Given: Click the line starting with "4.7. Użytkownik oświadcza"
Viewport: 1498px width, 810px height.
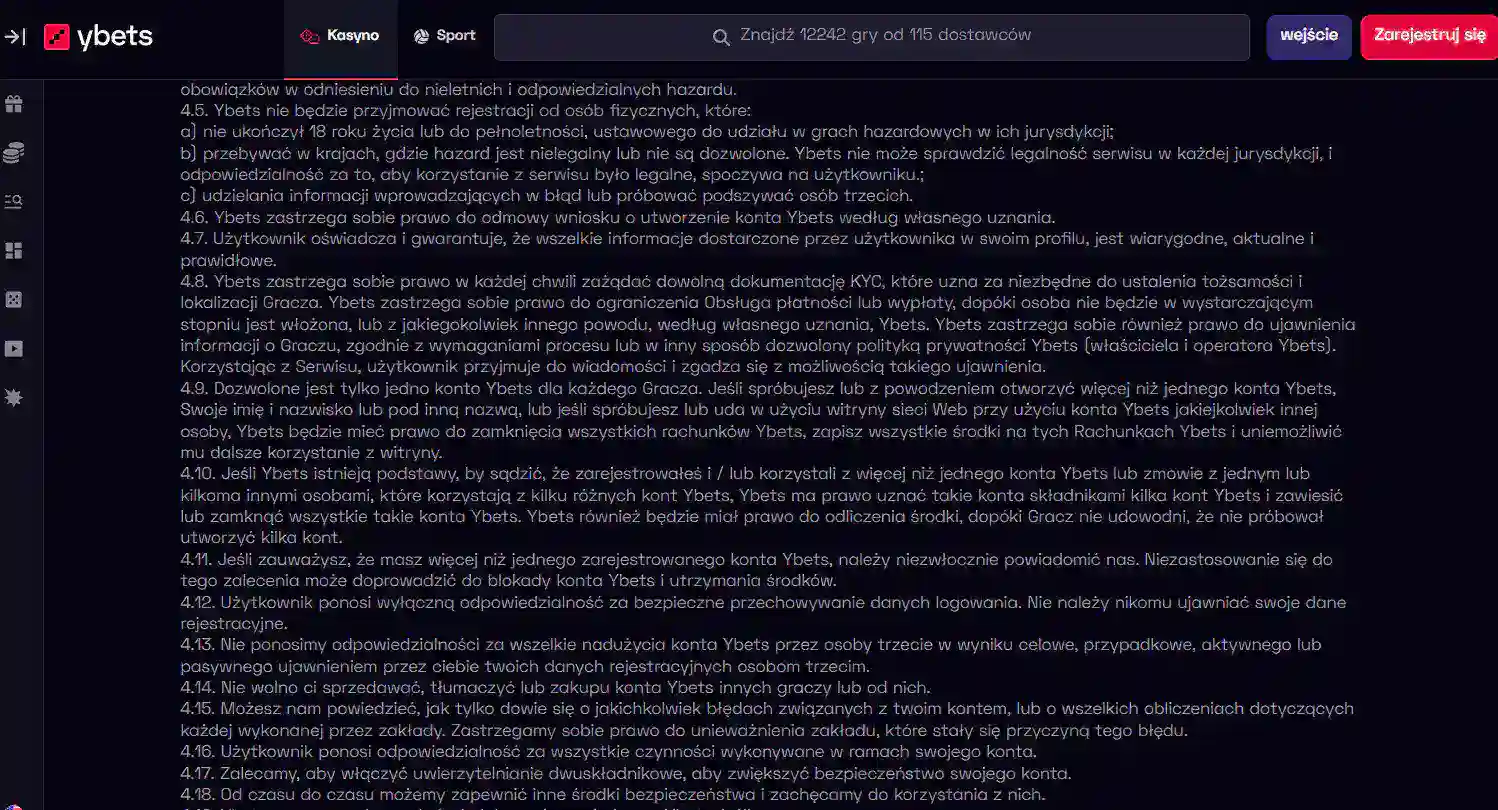Looking at the screenshot, I should (x=747, y=239).
